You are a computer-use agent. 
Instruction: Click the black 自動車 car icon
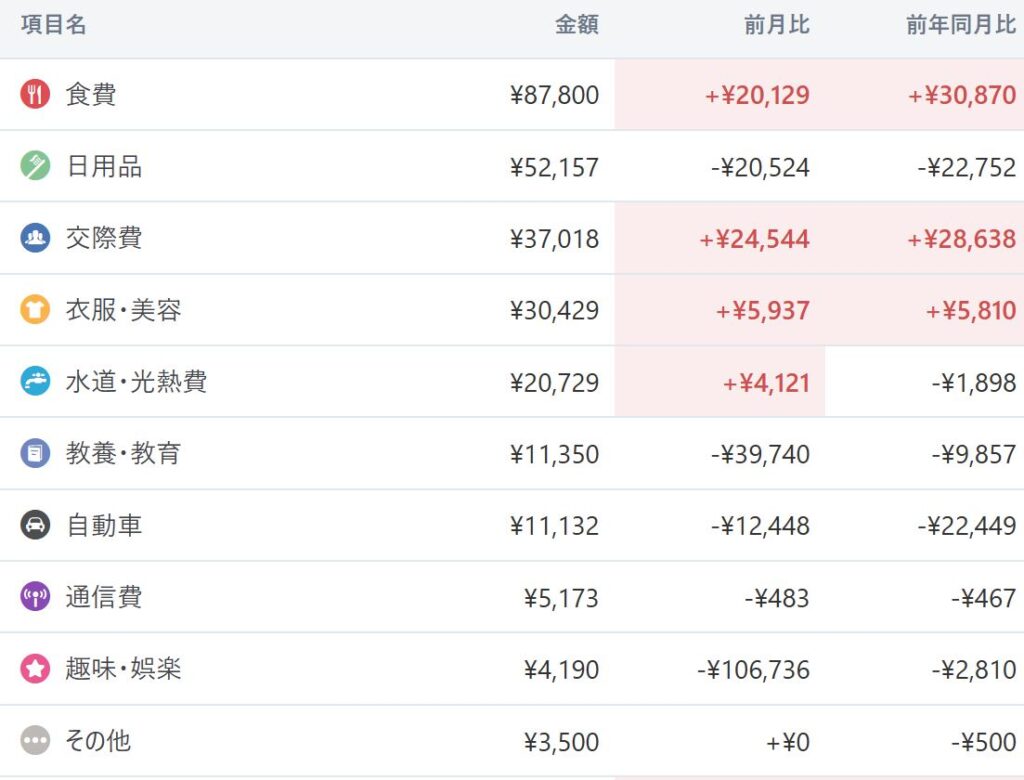pyautogui.click(x=35, y=525)
